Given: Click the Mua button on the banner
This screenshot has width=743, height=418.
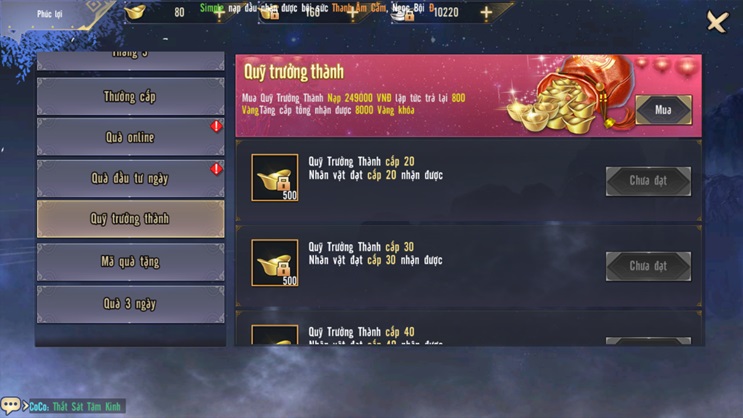Looking at the screenshot, I should [663, 110].
